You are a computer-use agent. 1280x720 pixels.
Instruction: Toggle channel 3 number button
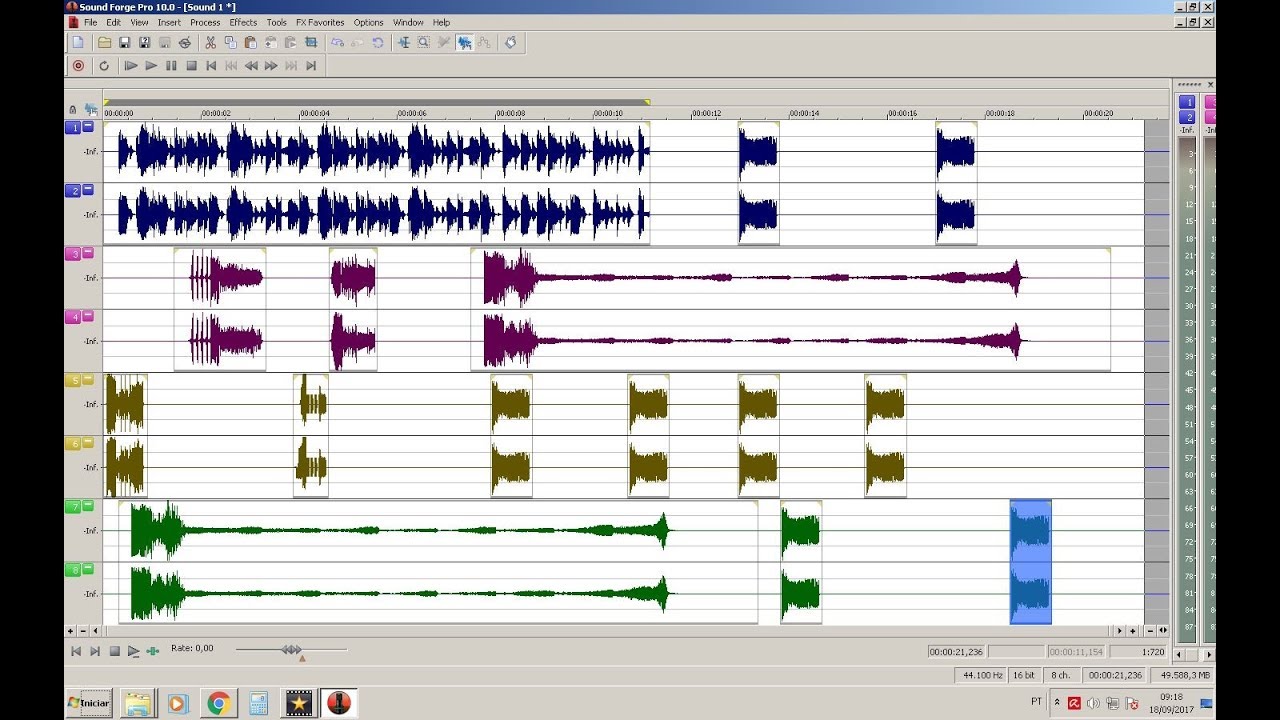point(73,253)
